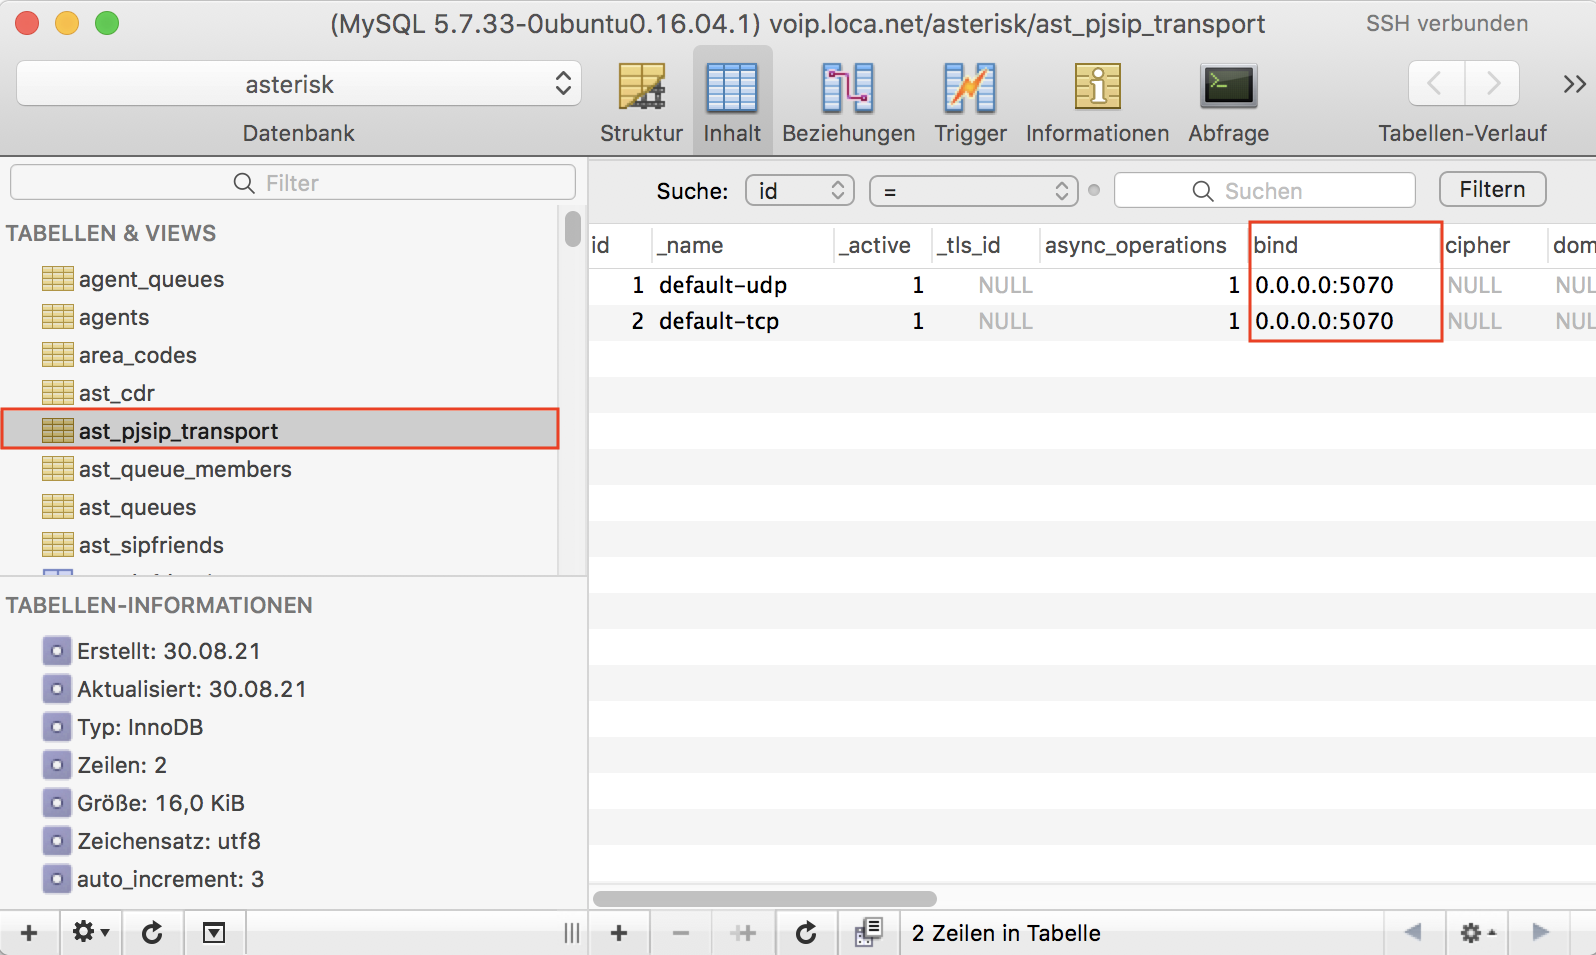This screenshot has width=1596, height=955.
Task: Open the Abfrage query editor
Action: (1228, 102)
